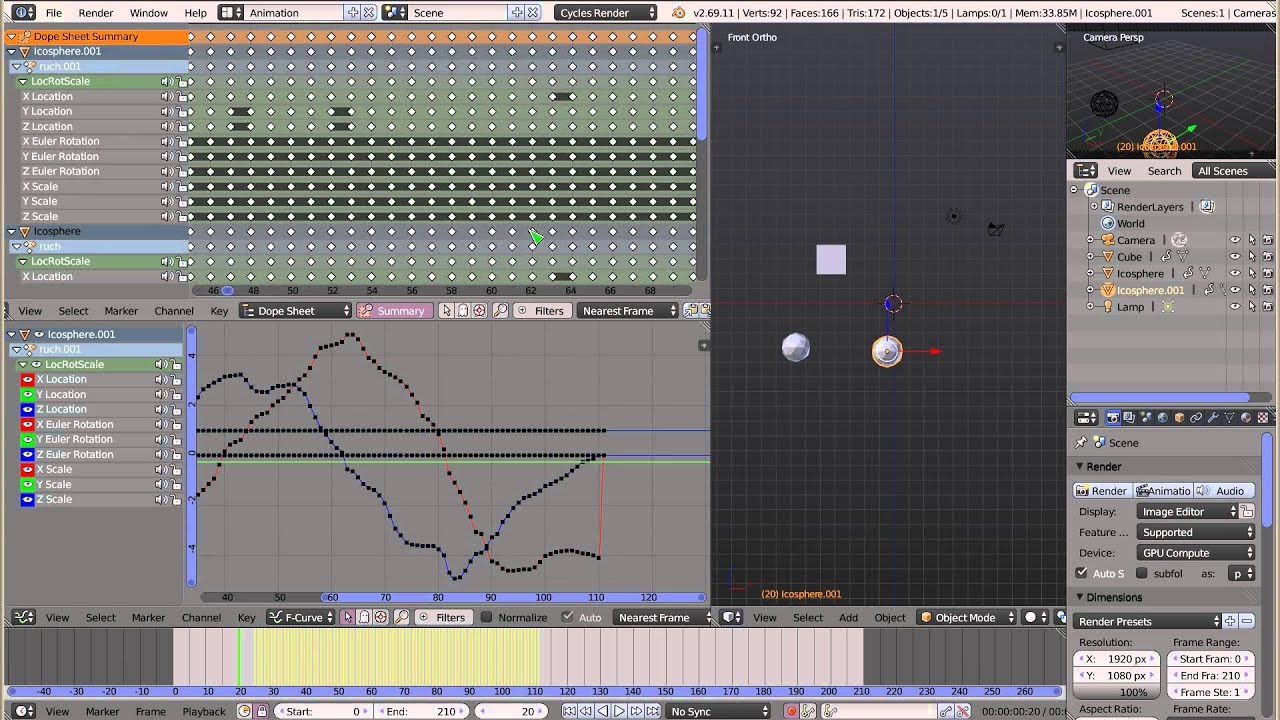
Task: Toggle visibility of Y Location curve
Action: pos(27,394)
